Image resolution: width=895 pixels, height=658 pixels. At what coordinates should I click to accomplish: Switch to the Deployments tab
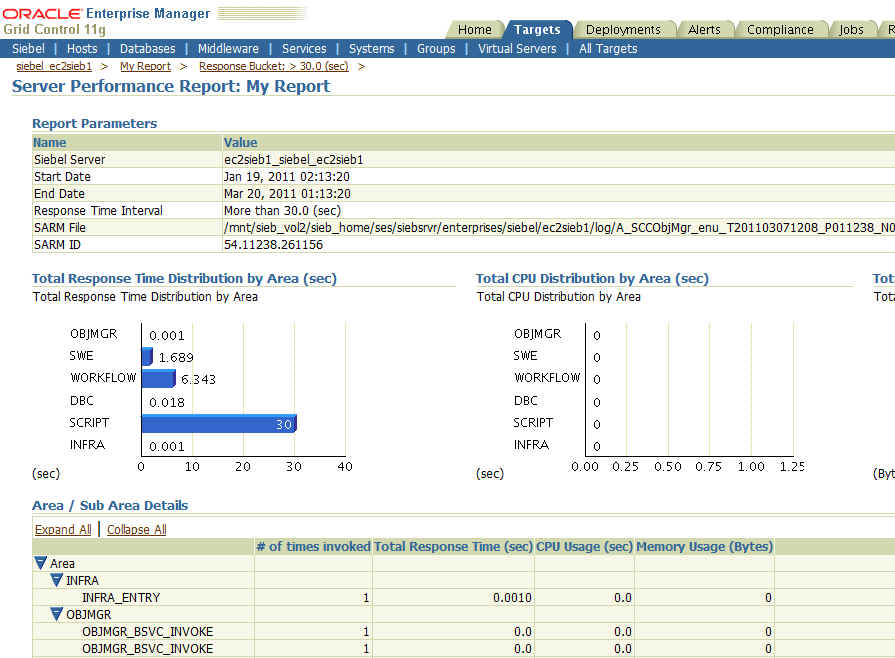623,30
